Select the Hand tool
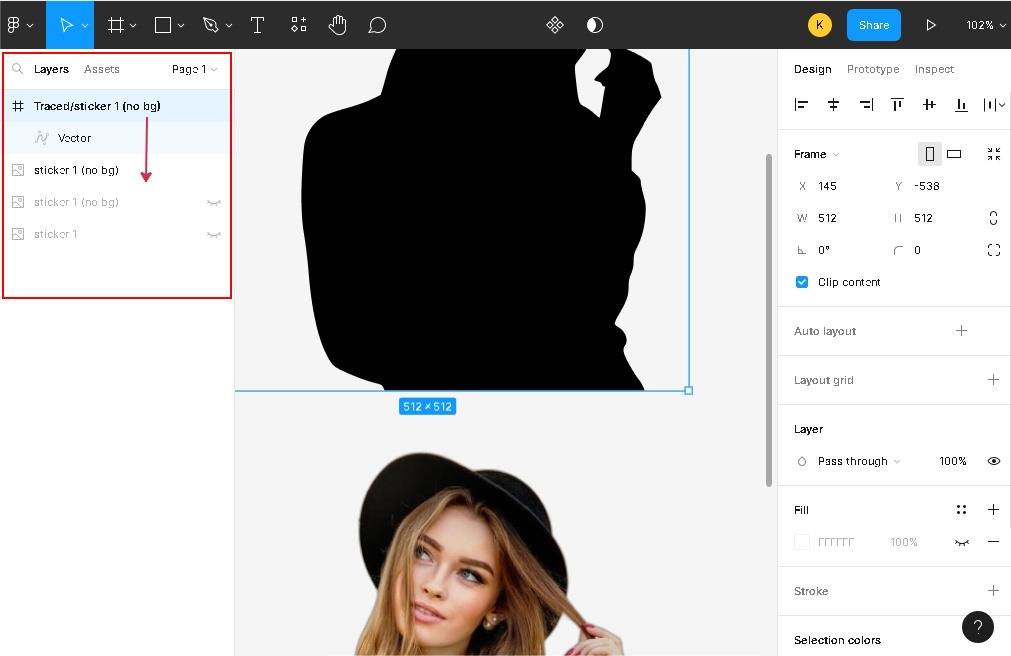1011x656 pixels. coord(338,25)
